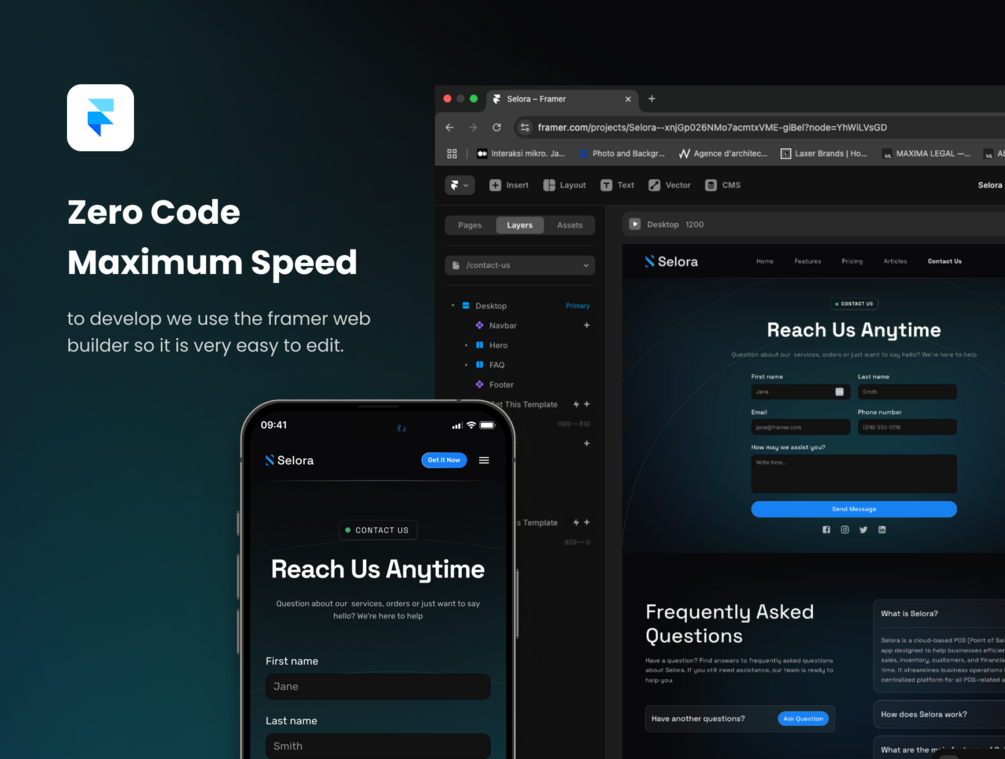Viewport: 1005px width, 759px height.
Task: Click the Framer logo app icon
Action: pos(101,118)
